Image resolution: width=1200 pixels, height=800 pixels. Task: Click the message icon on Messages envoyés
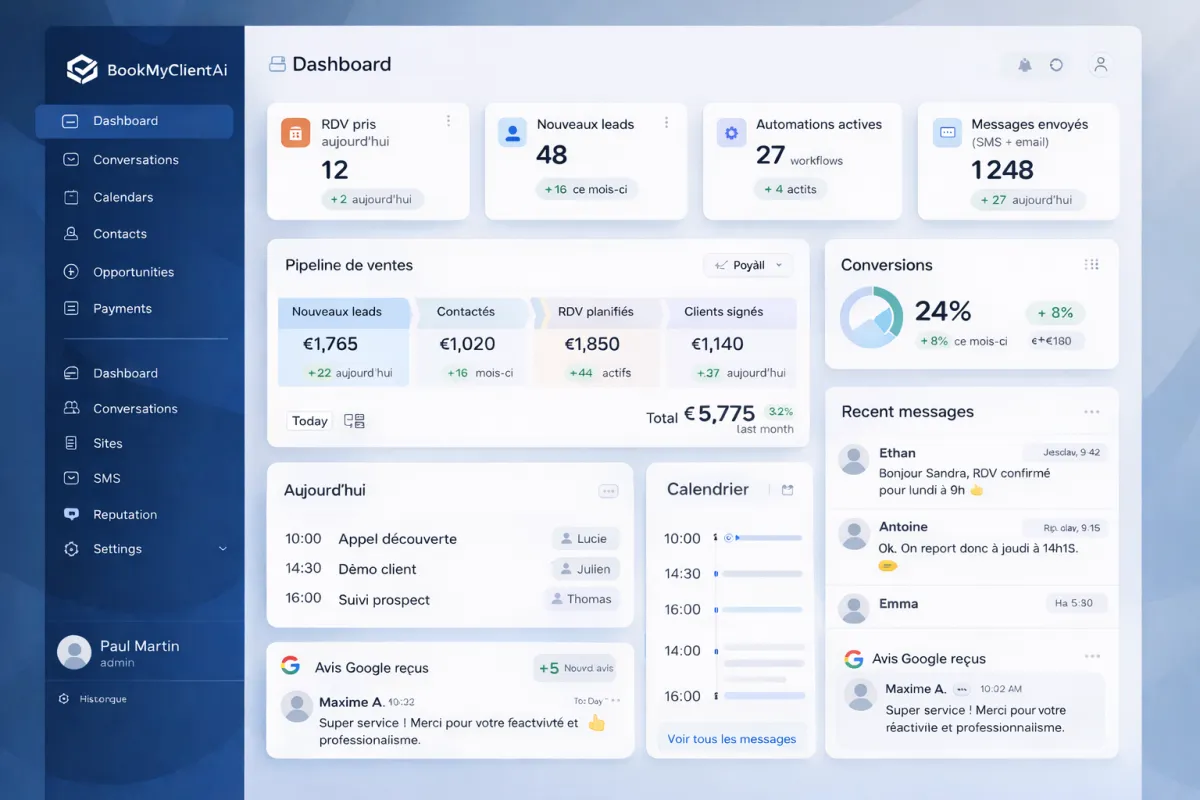pyautogui.click(x=947, y=132)
